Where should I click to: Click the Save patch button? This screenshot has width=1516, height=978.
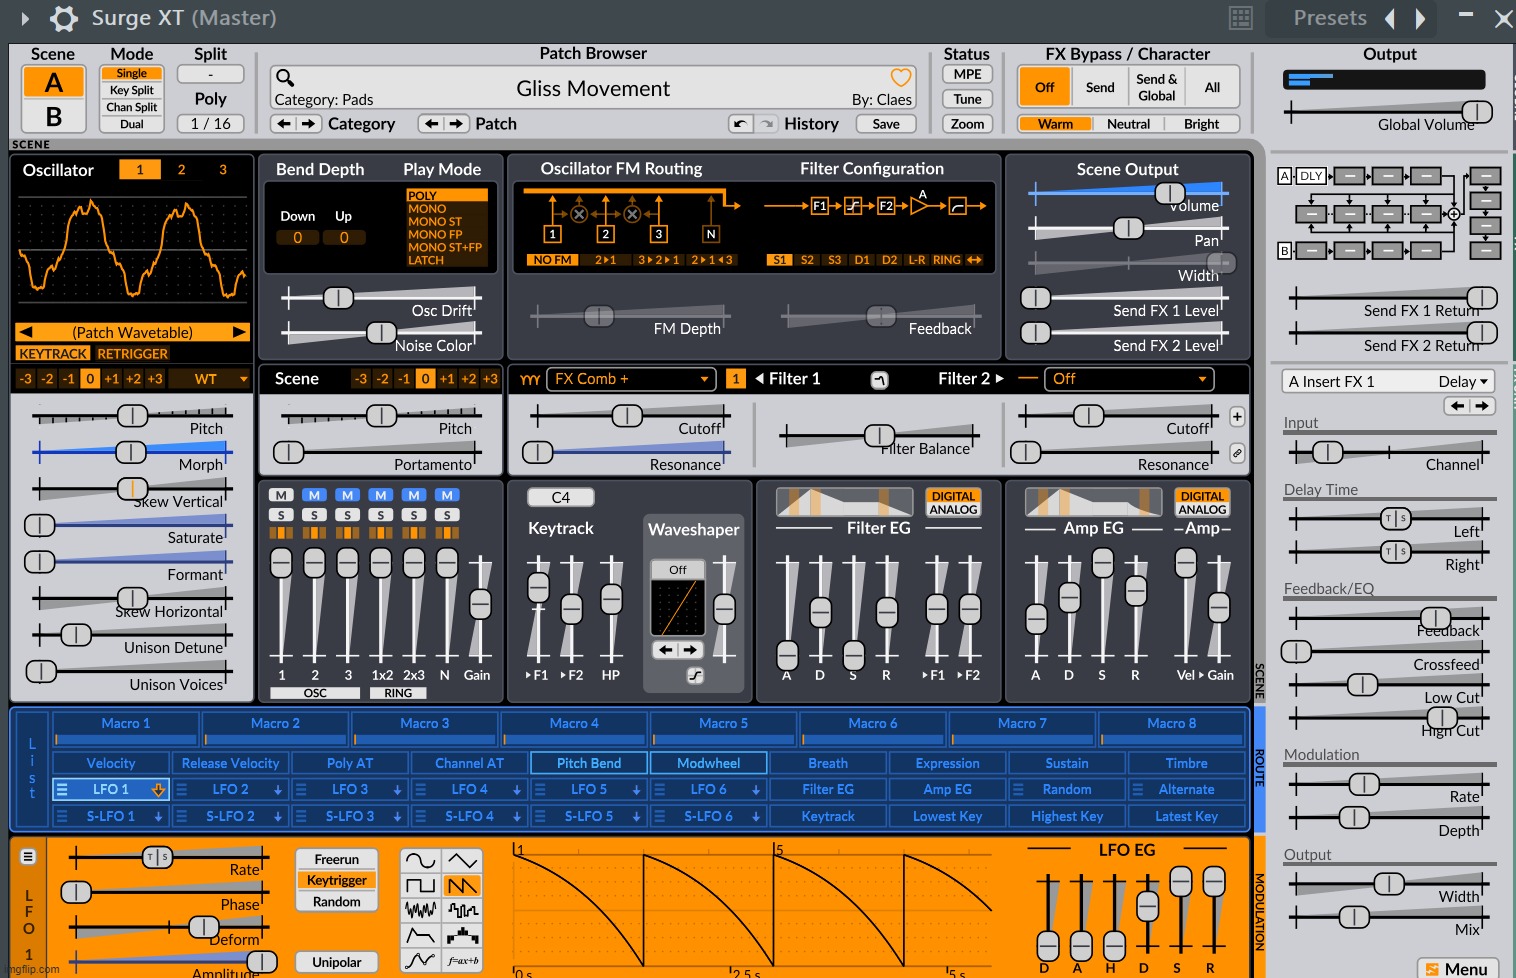pyautogui.click(x=886, y=124)
